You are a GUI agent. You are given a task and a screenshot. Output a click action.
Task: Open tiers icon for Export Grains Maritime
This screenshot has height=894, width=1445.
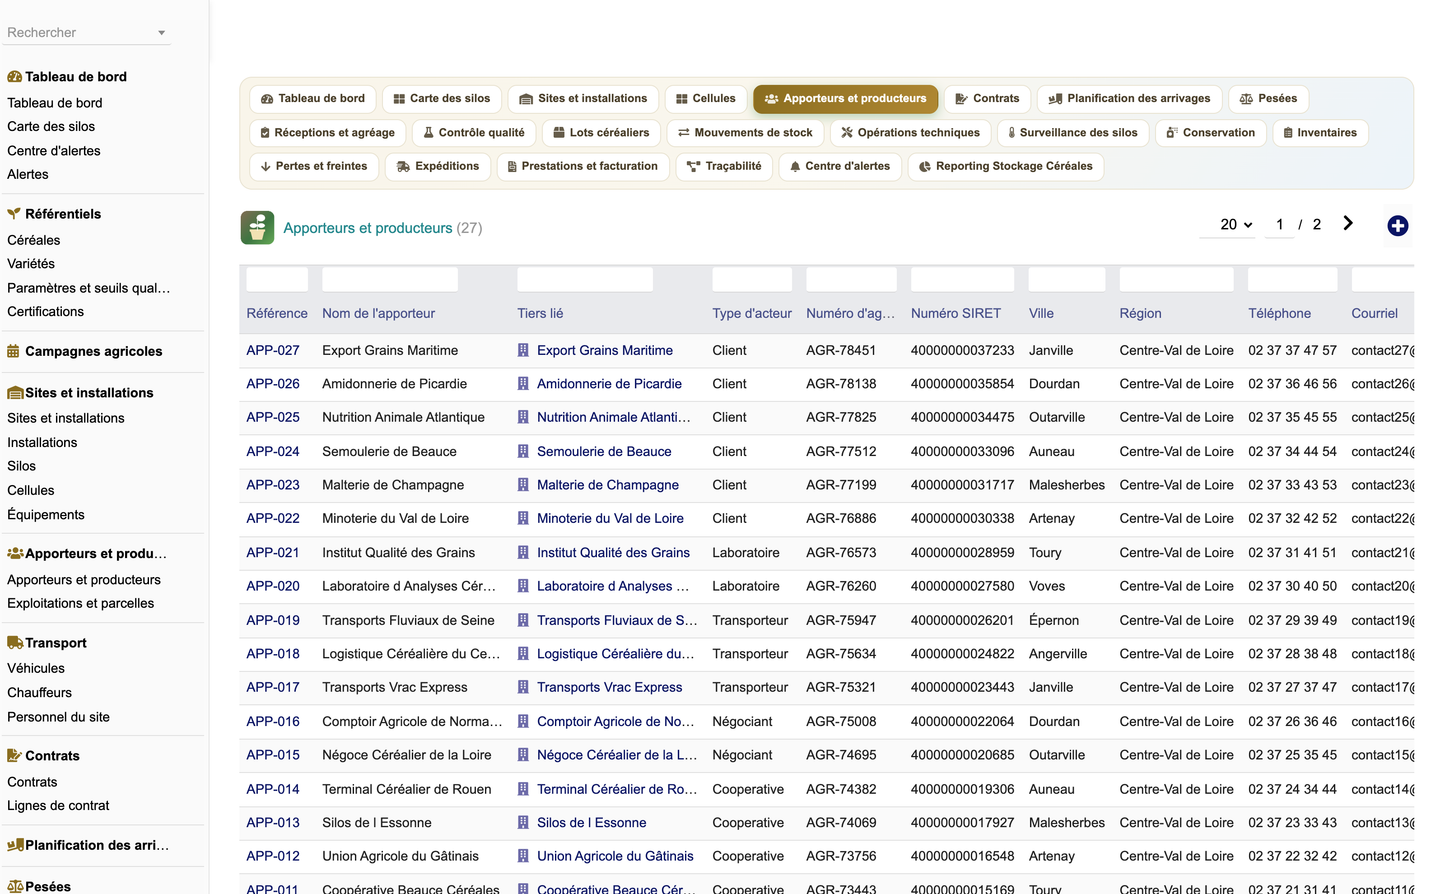coord(523,350)
